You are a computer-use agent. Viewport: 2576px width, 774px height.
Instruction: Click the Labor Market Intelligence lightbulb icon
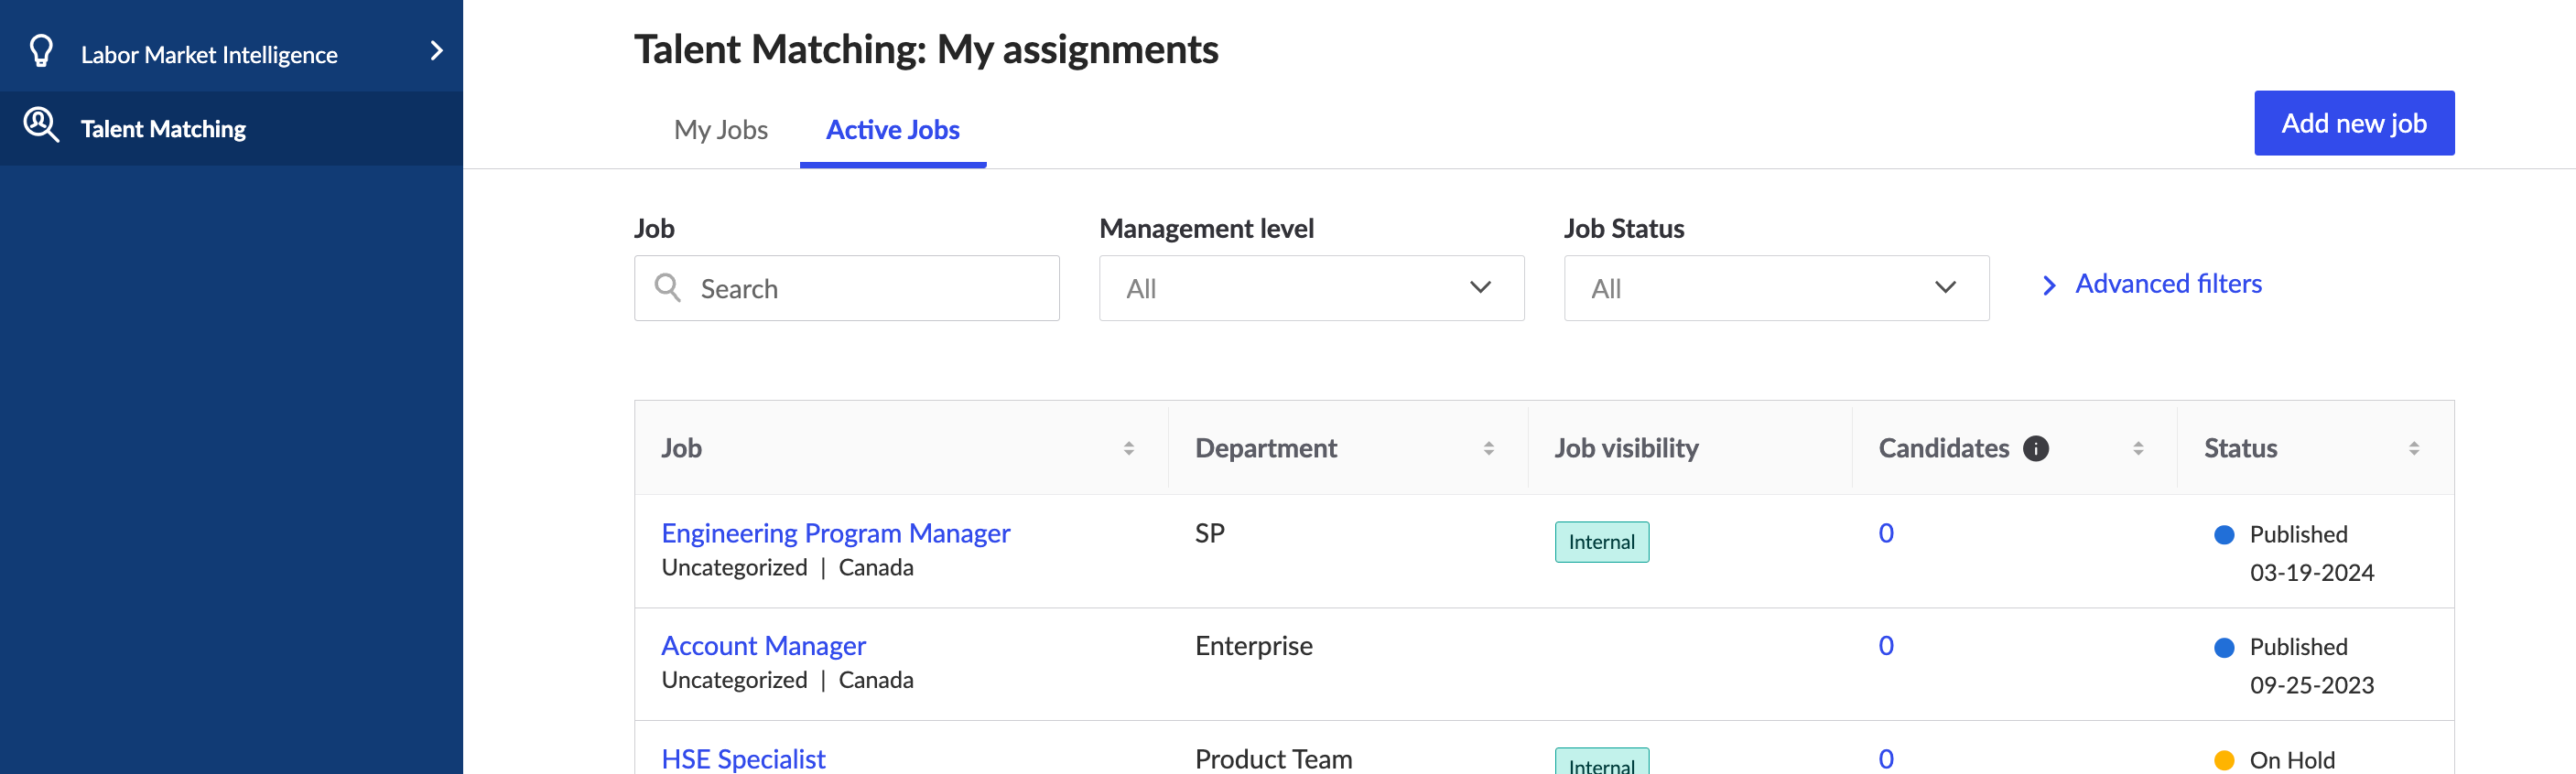[41, 52]
